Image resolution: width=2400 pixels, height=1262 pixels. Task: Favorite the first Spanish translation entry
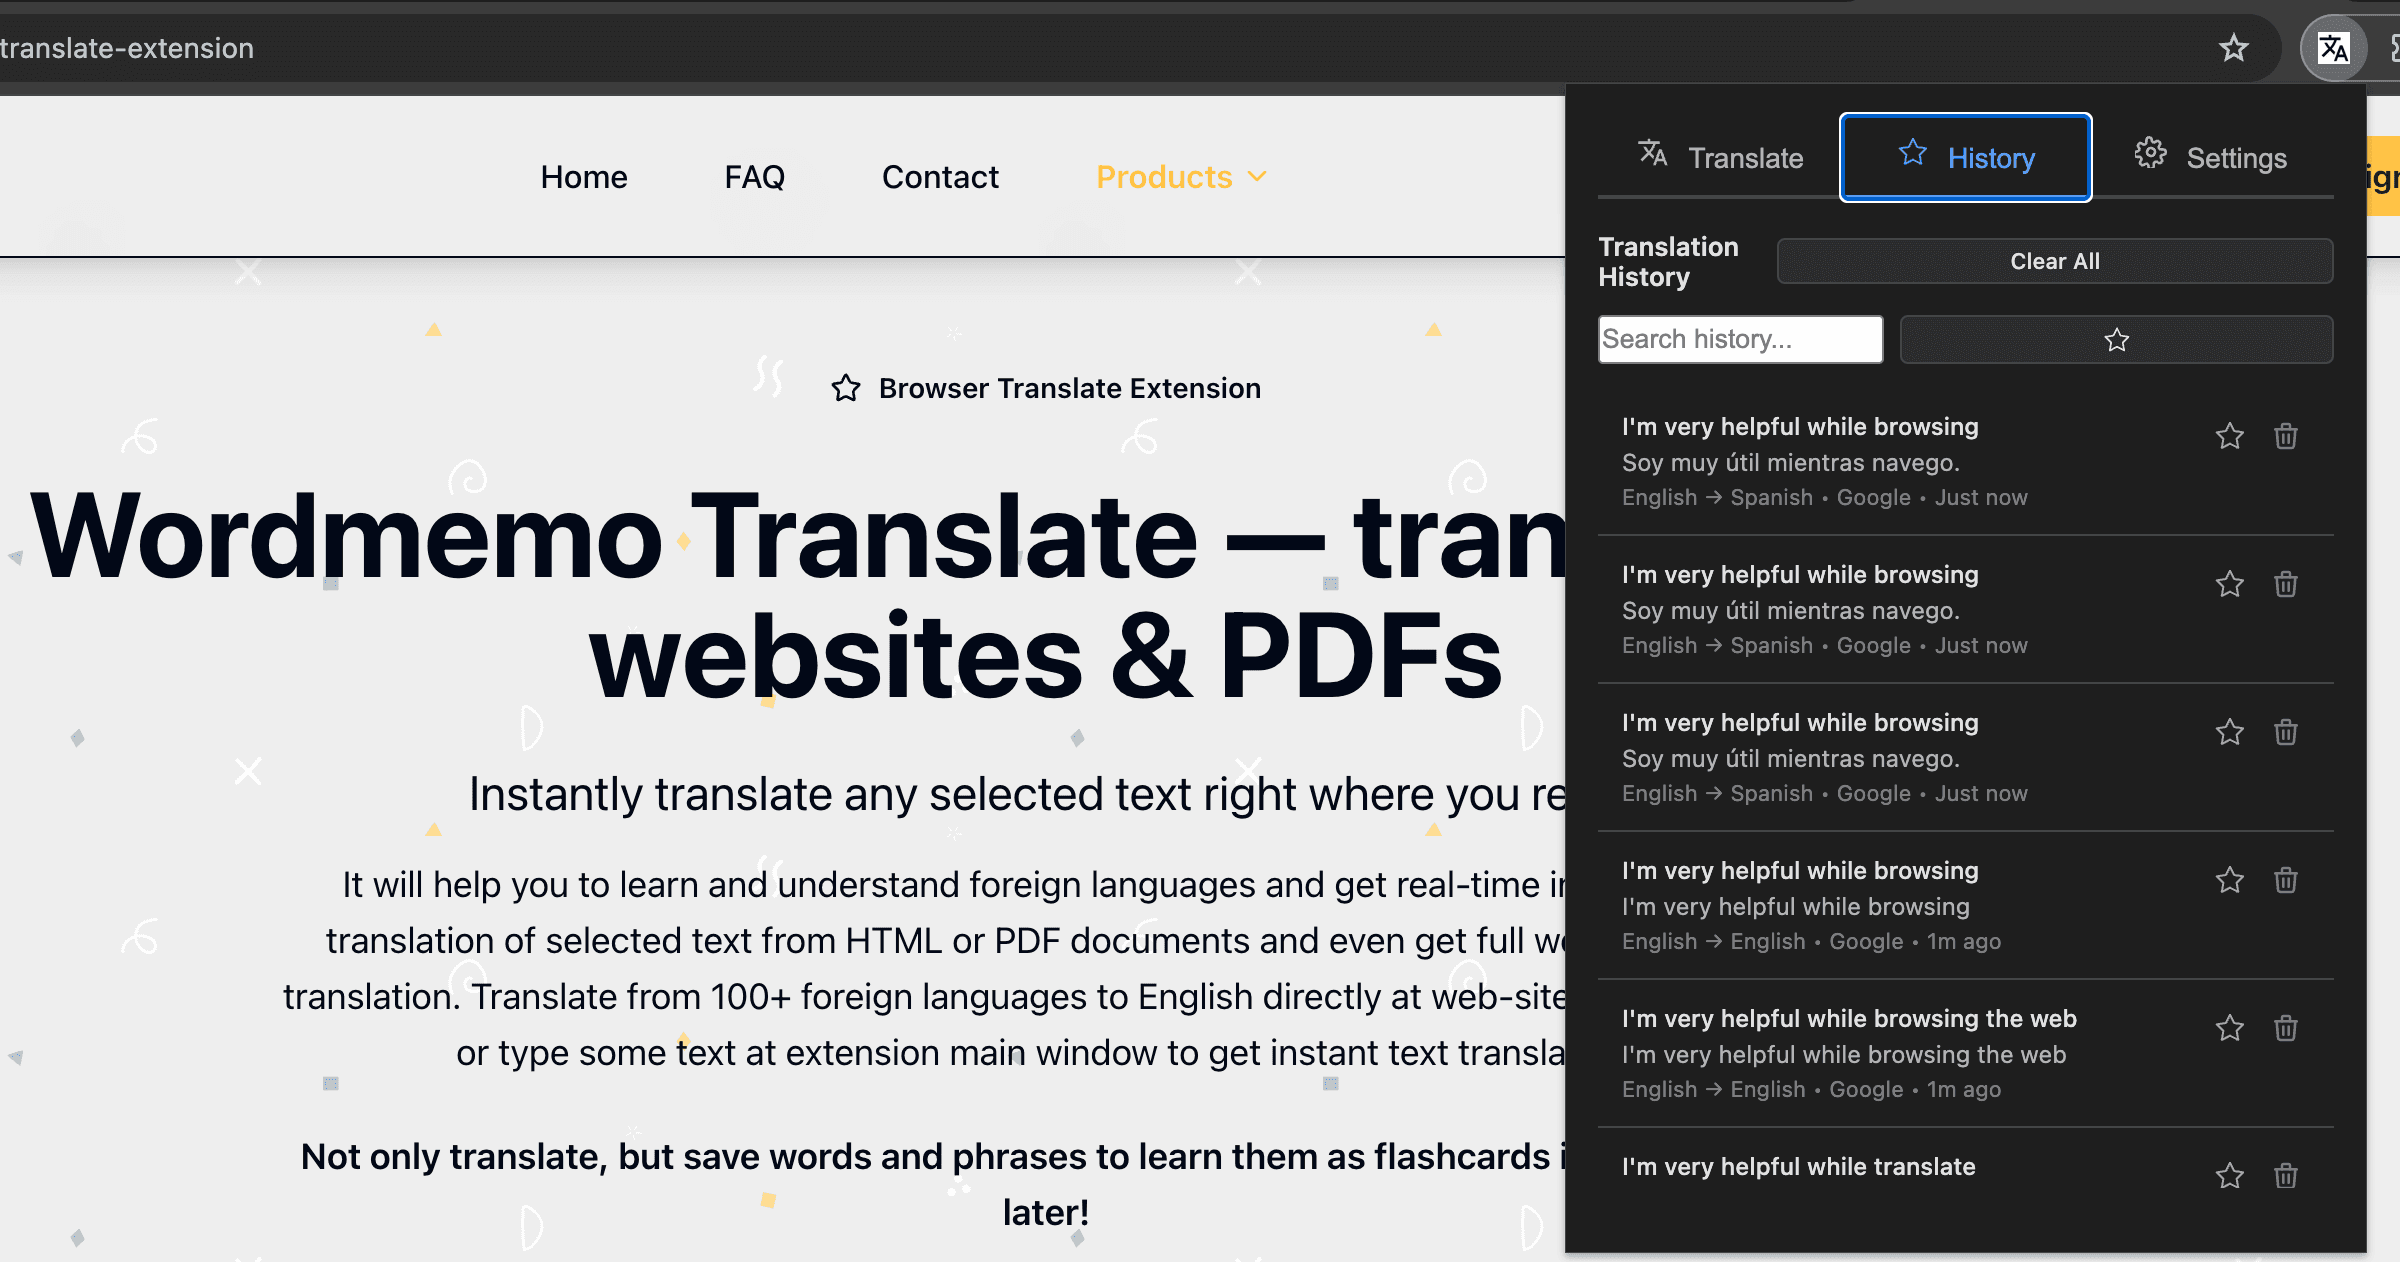click(x=2229, y=436)
